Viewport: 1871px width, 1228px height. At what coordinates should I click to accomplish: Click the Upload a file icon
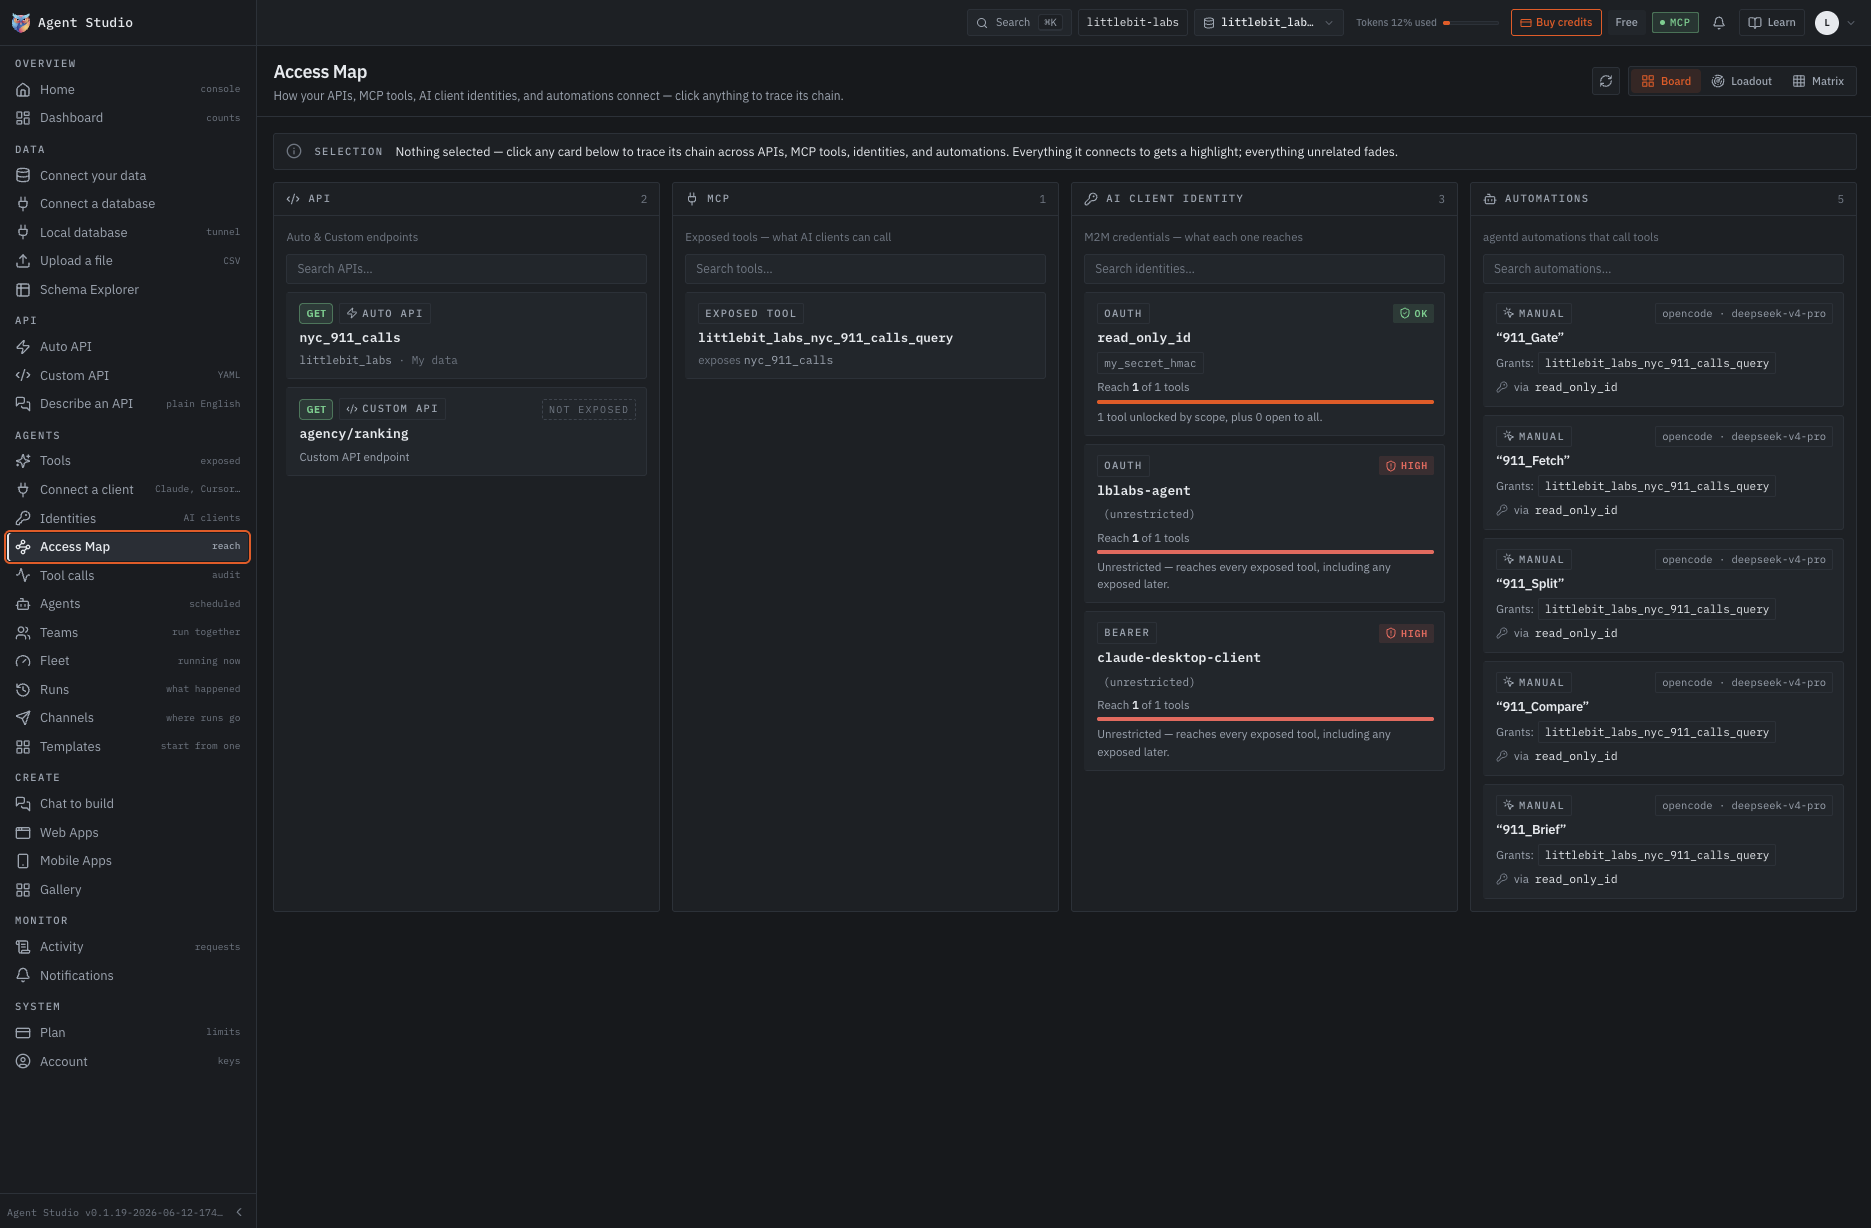23,261
